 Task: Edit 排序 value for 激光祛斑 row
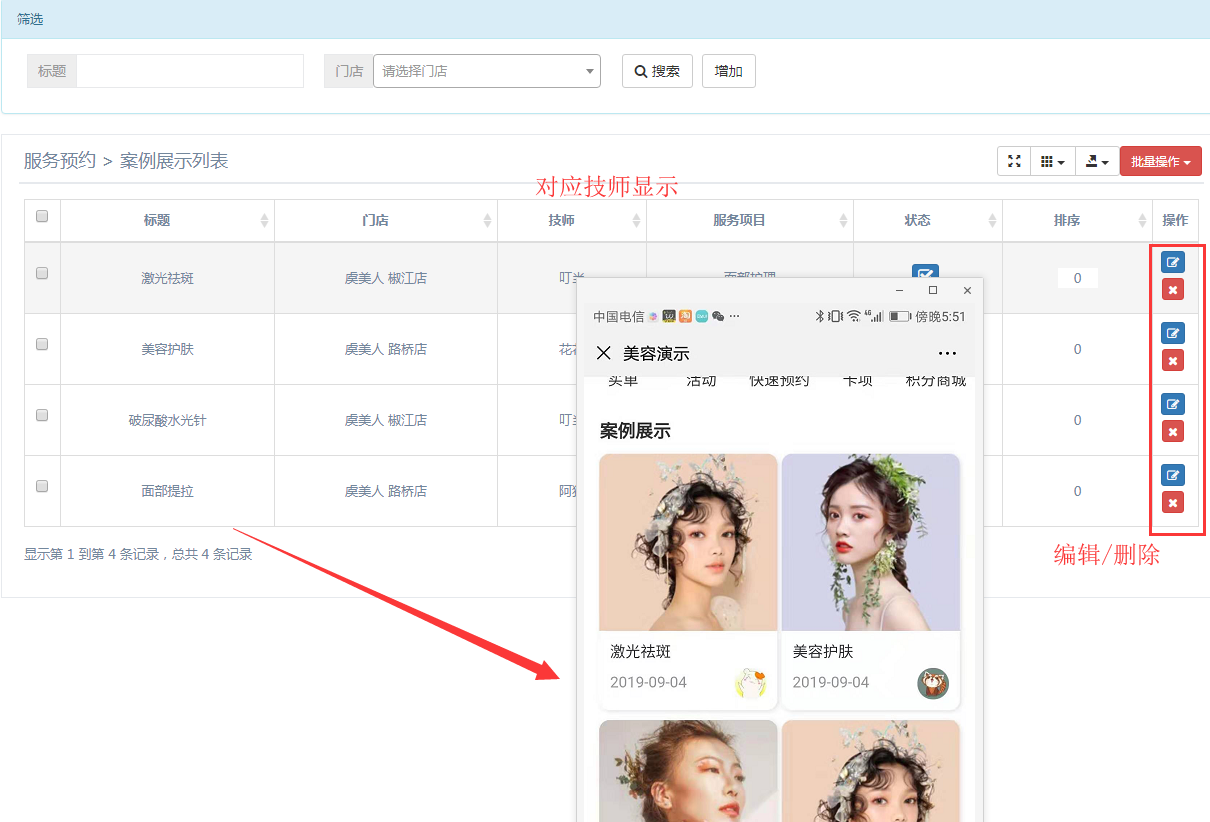coord(1077,278)
